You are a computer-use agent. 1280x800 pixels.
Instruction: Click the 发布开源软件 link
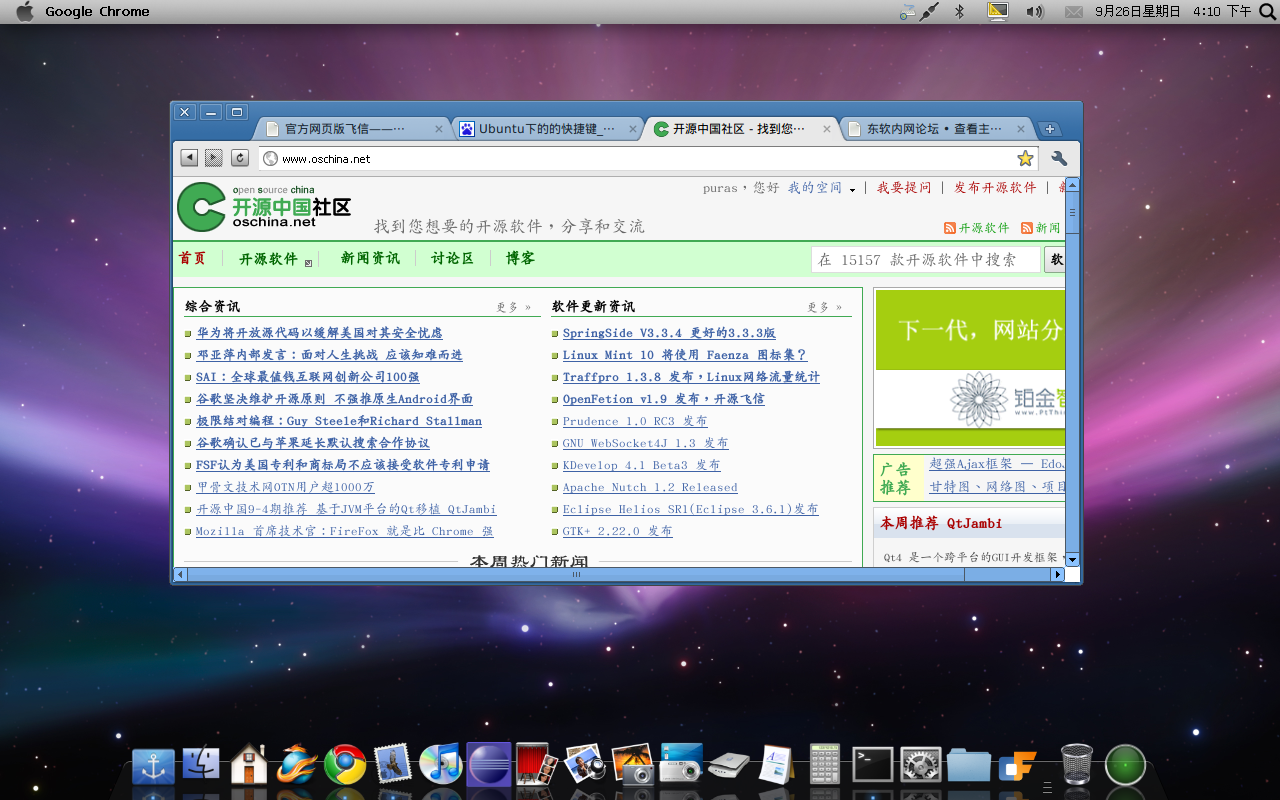(x=995, y=188)
